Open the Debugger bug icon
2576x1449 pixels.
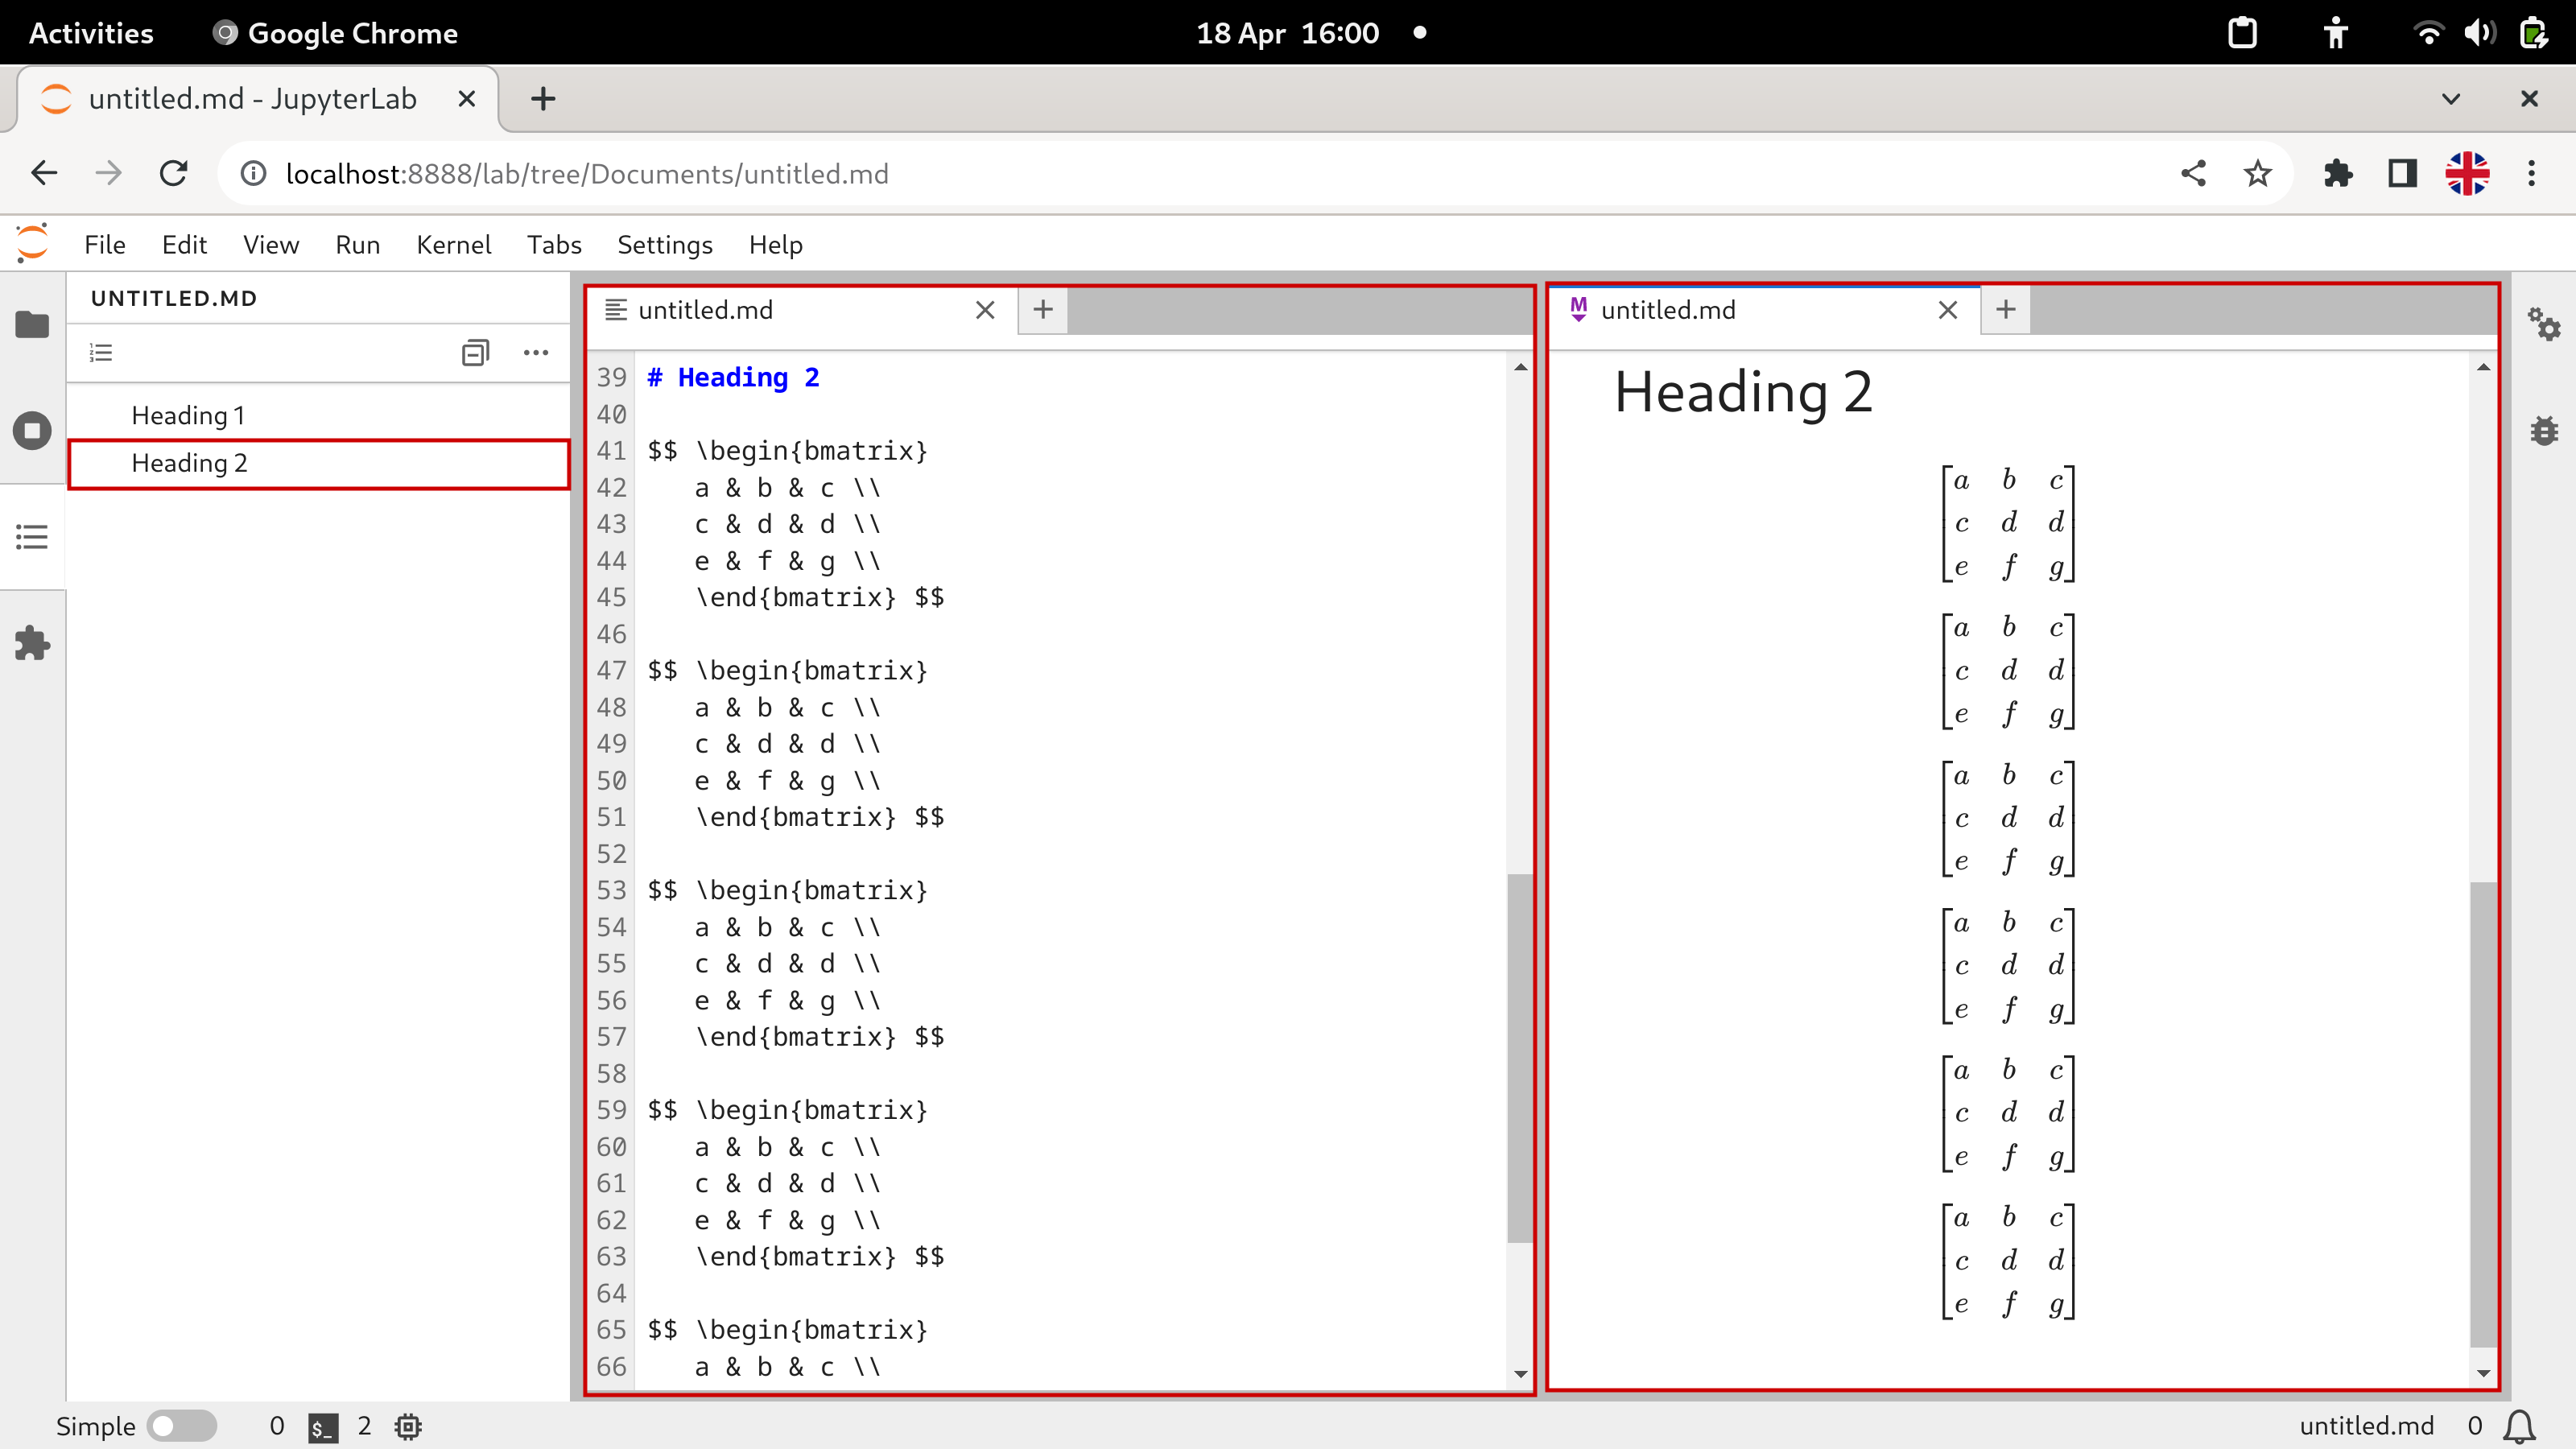tap(2543, 431)
